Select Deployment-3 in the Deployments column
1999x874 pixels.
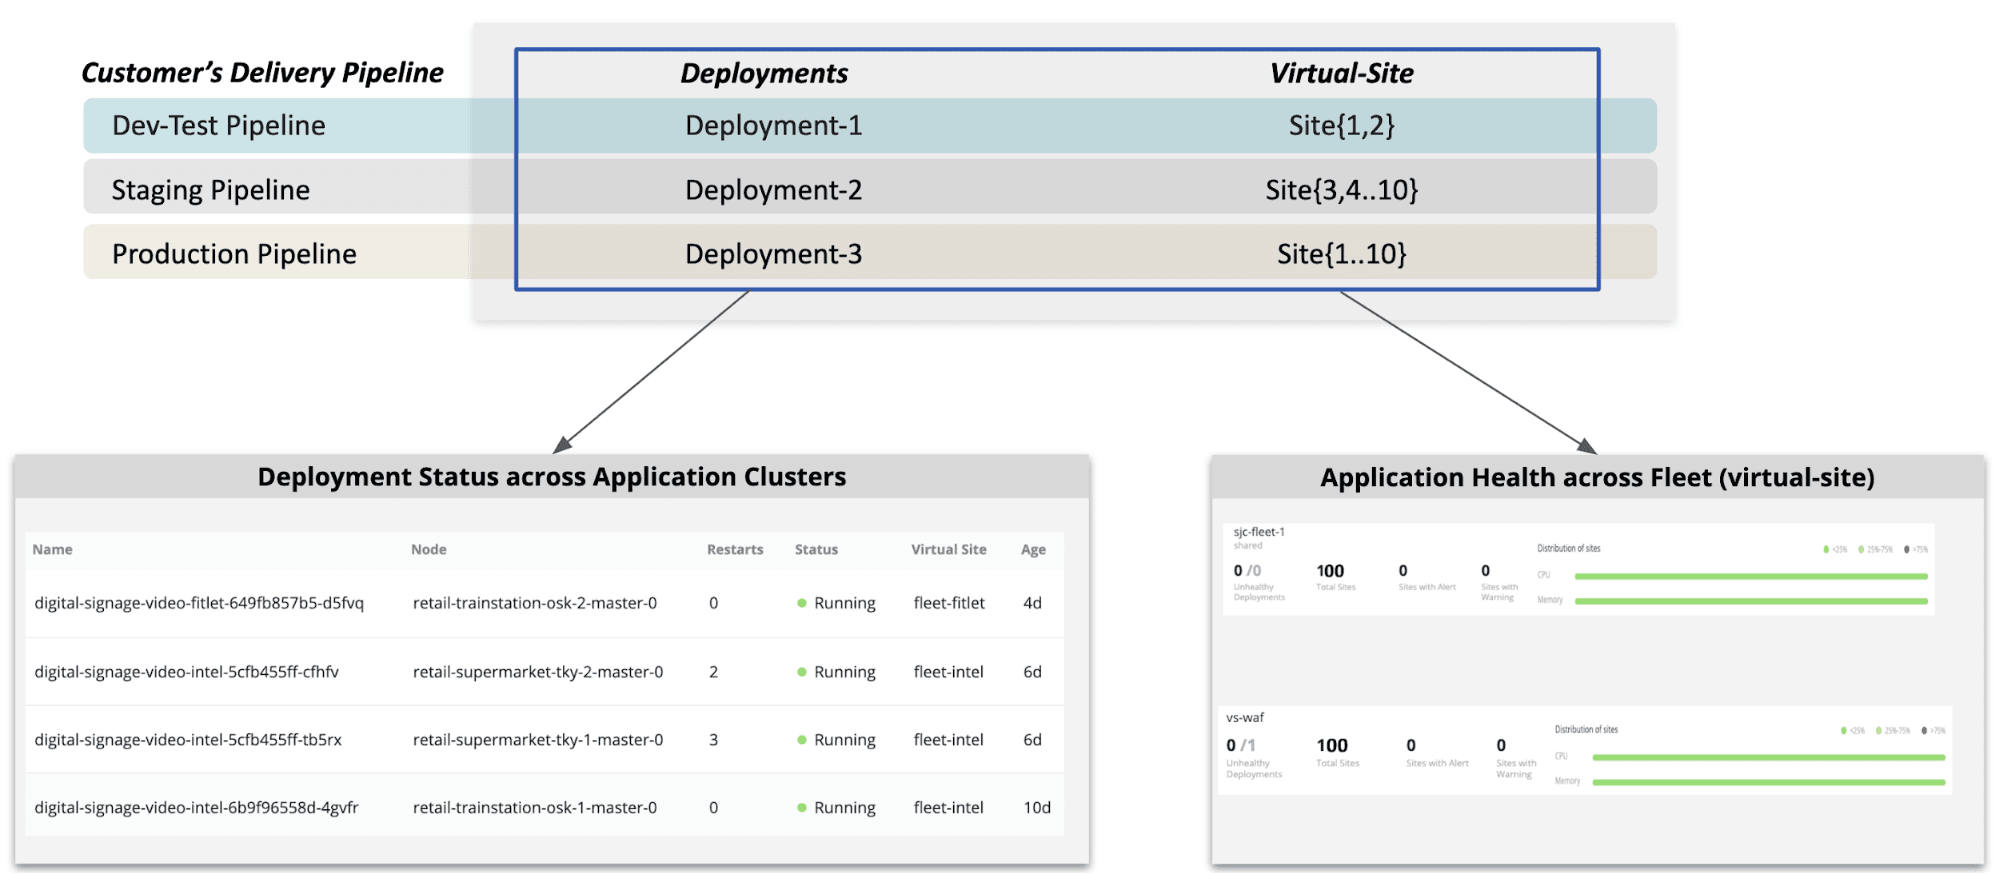coord(773,254)
